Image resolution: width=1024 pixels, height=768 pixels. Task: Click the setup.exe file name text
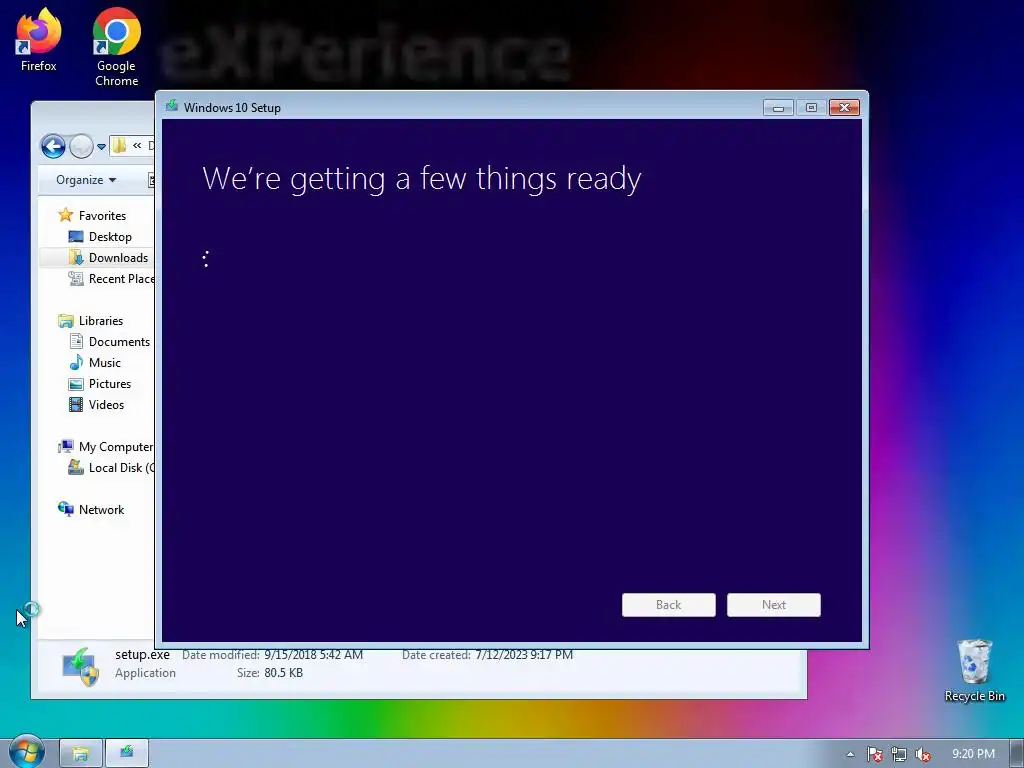142,654
